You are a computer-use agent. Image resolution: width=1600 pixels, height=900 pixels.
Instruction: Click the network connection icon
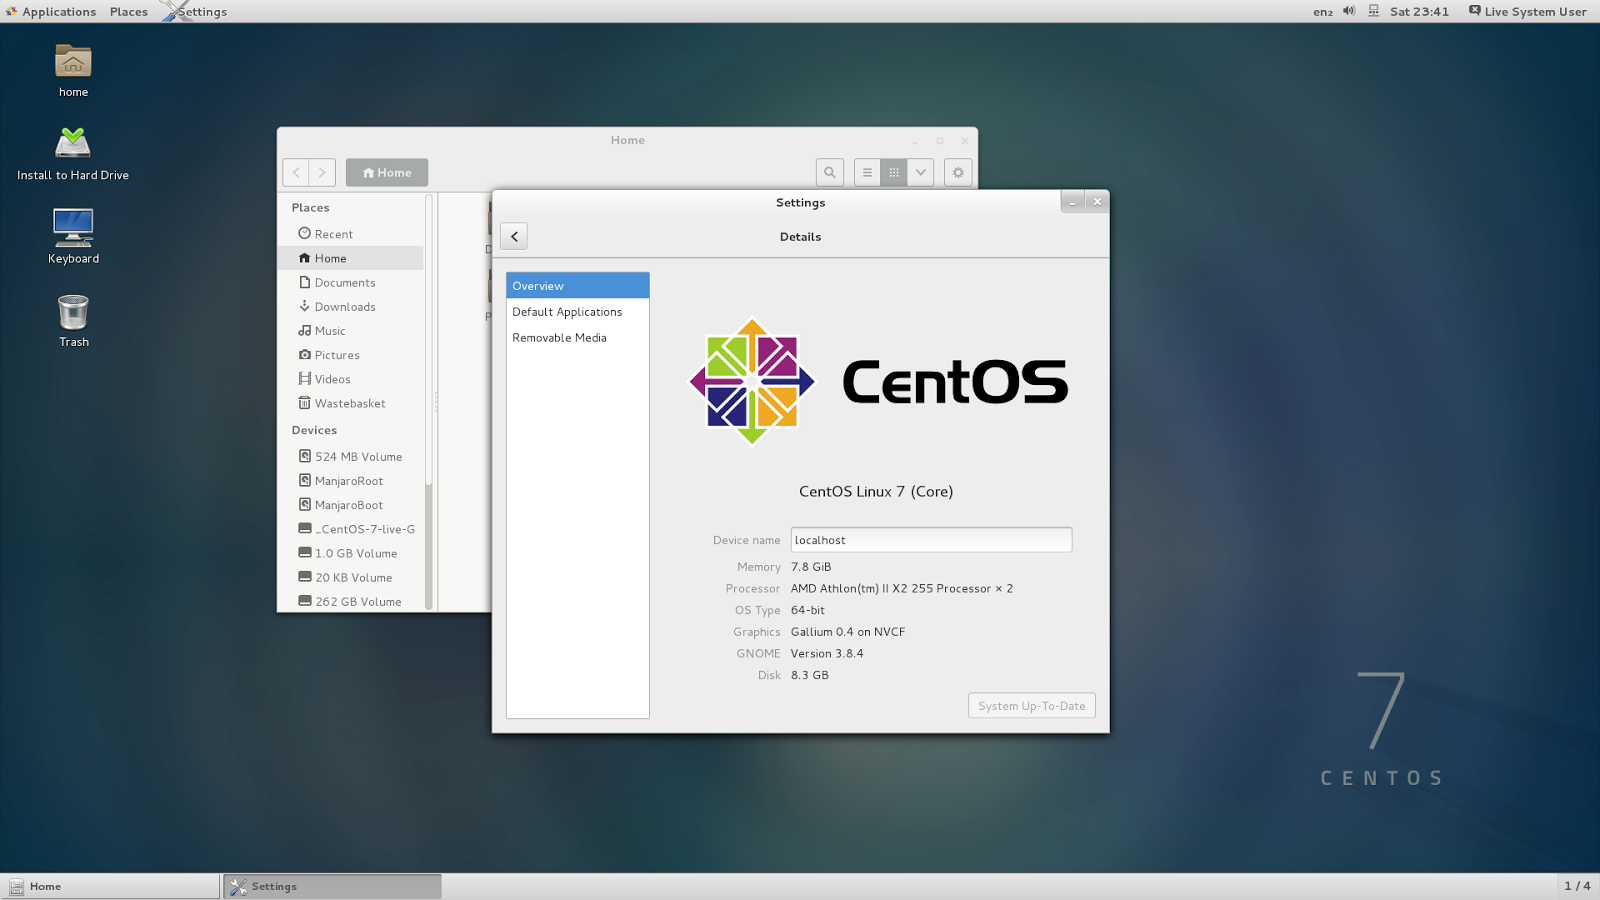click(x=1374, y=11)
